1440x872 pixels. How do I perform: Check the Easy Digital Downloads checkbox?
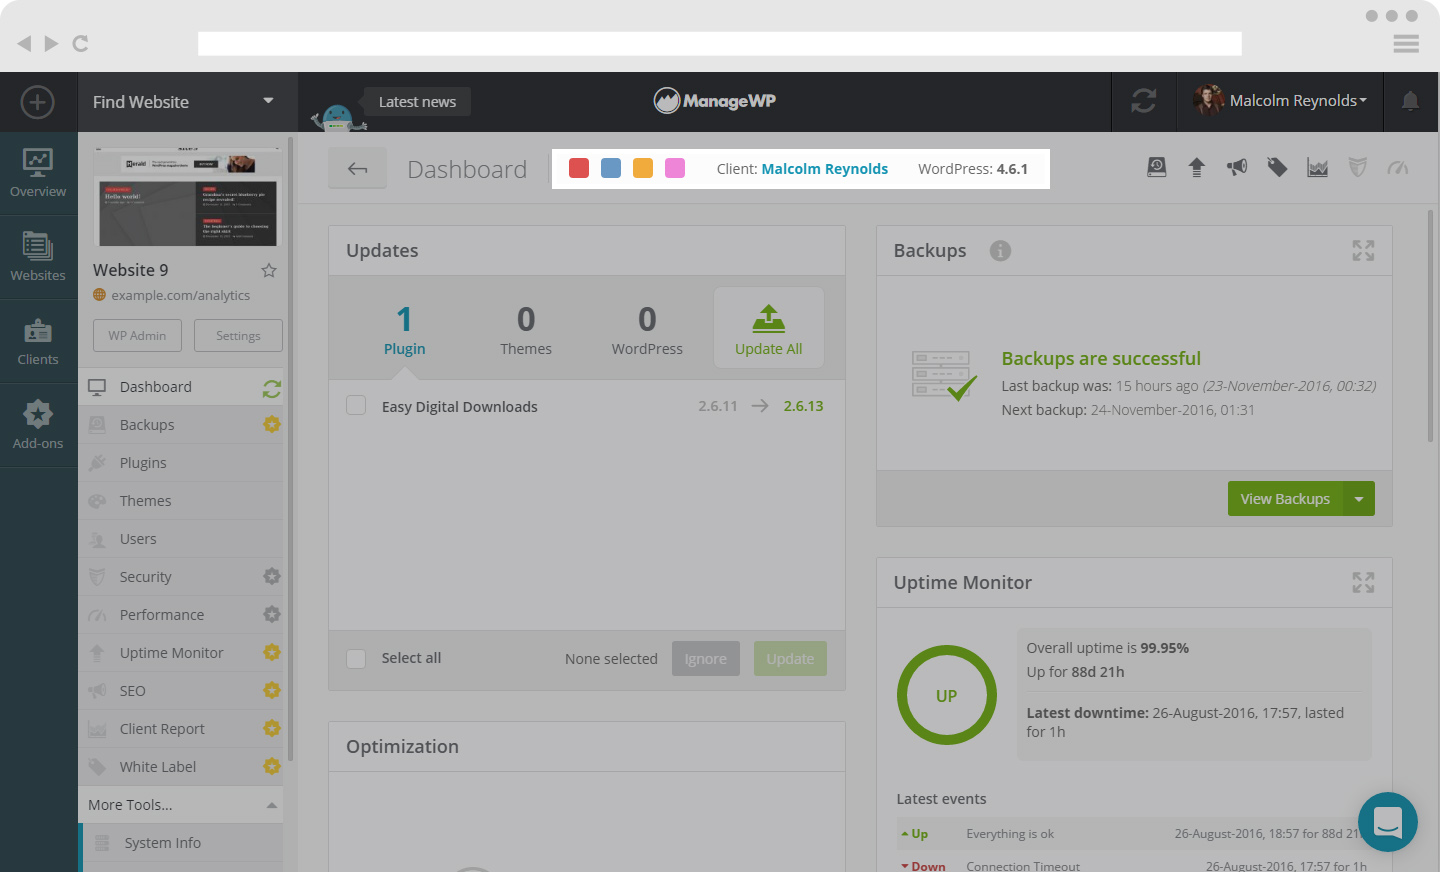coord(356,405)
